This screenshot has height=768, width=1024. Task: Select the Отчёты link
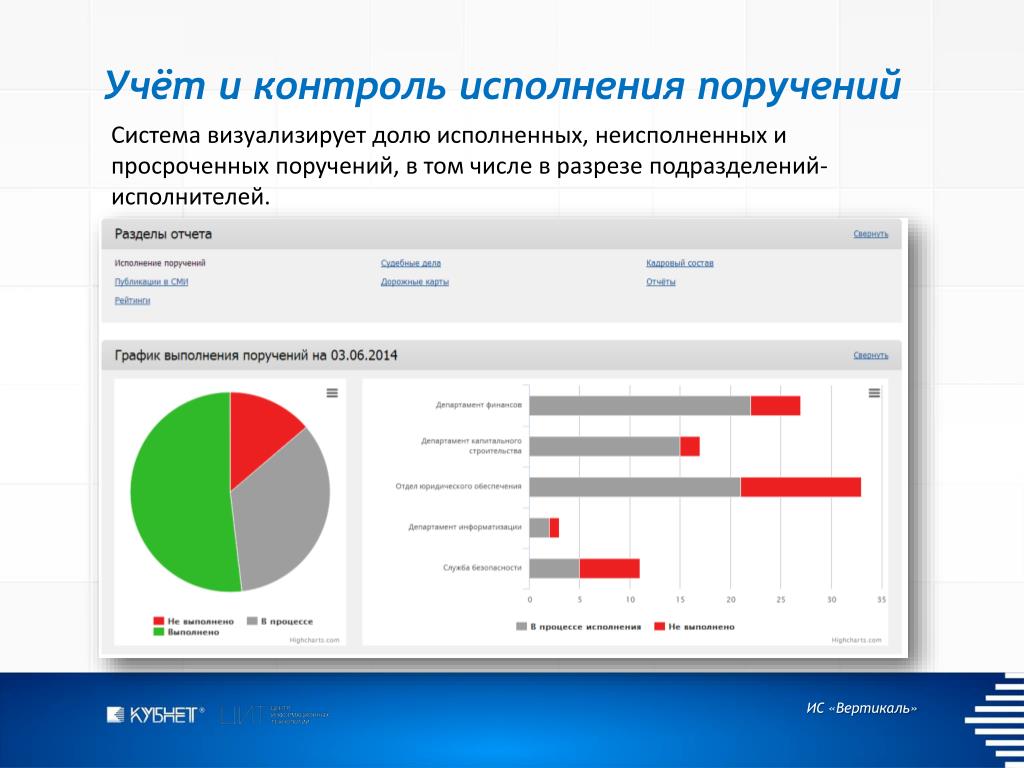tap(661, 282)
